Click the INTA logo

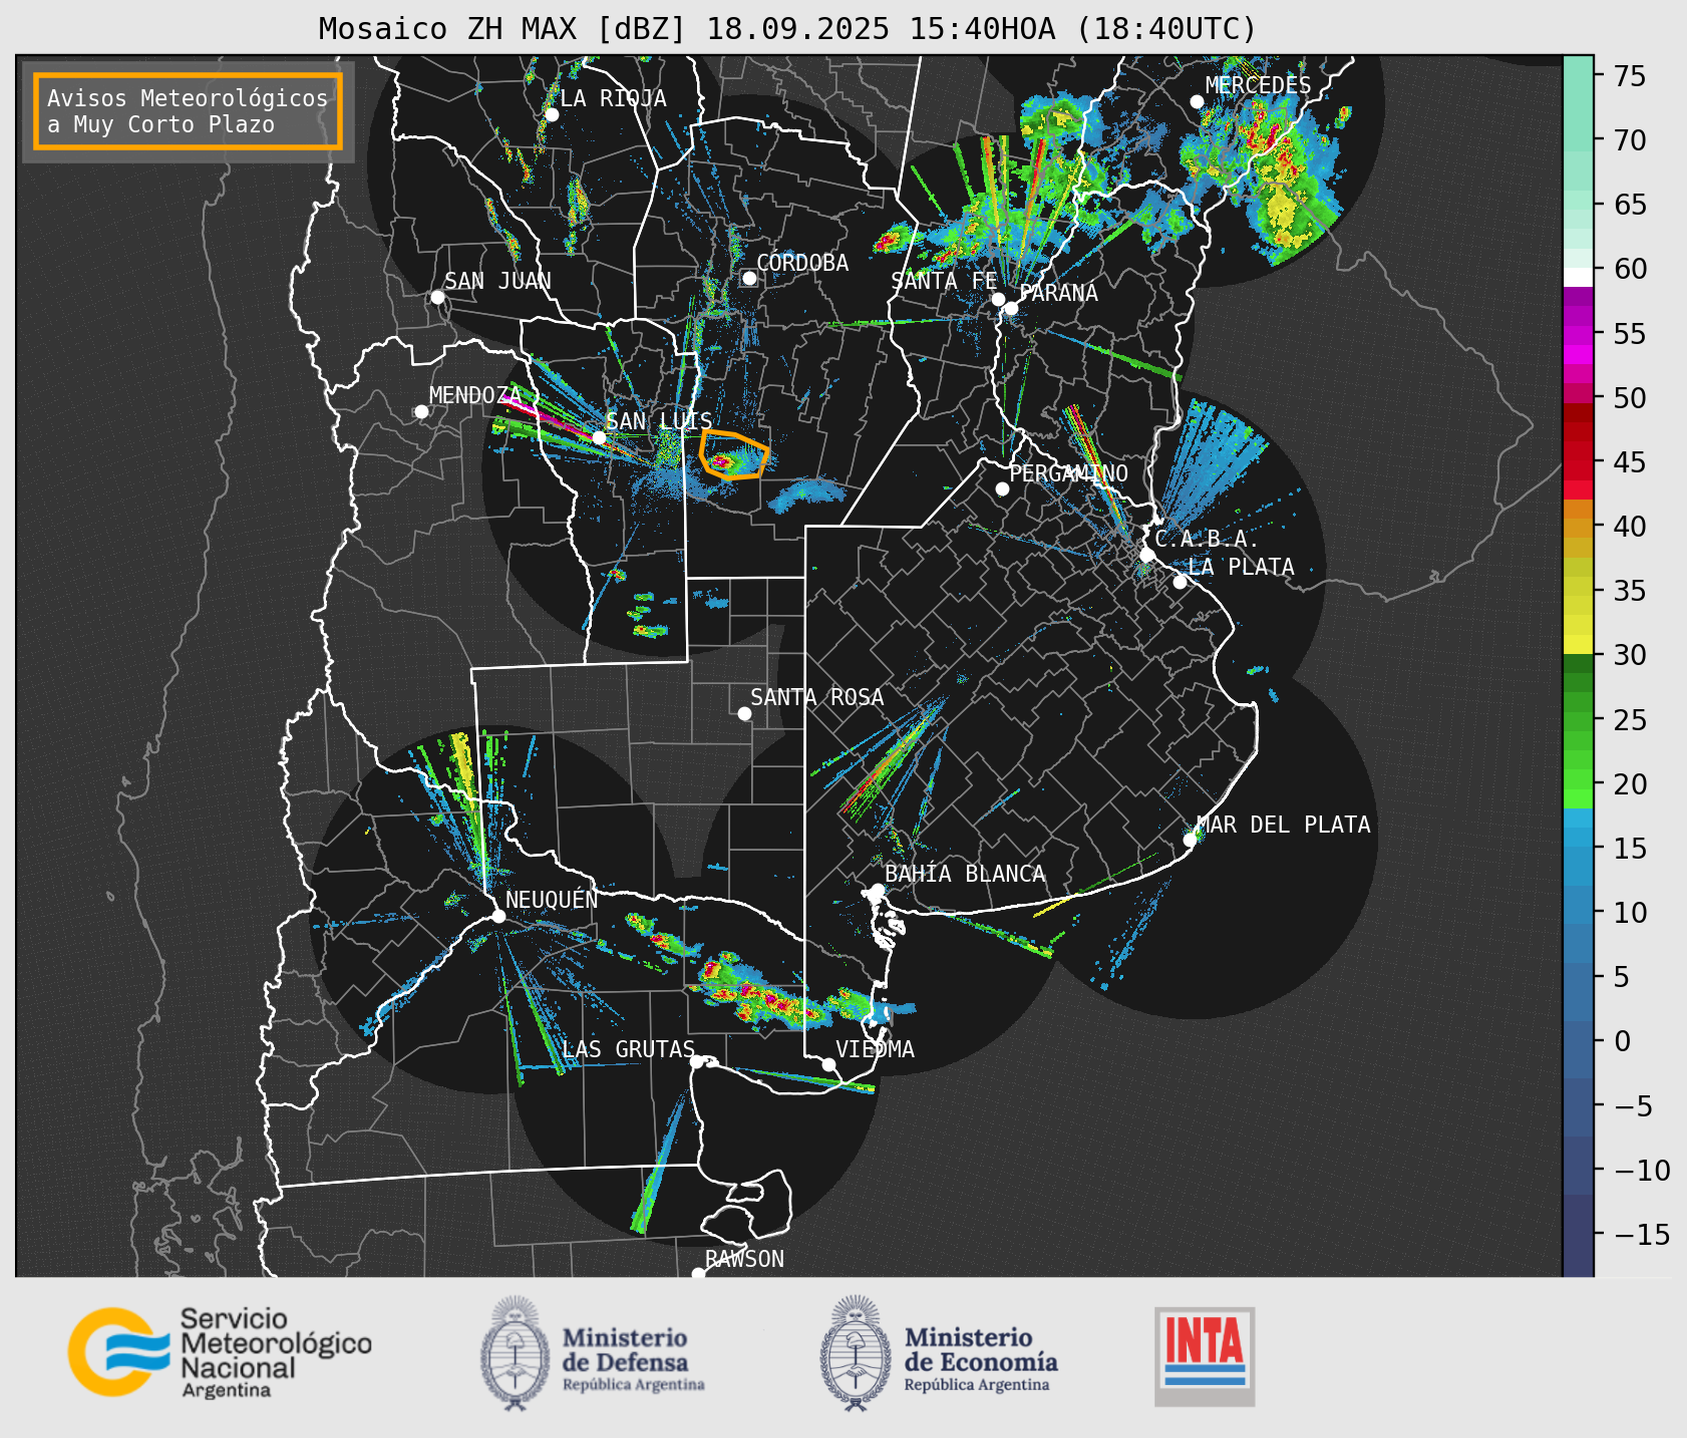click(1204, 1356)
